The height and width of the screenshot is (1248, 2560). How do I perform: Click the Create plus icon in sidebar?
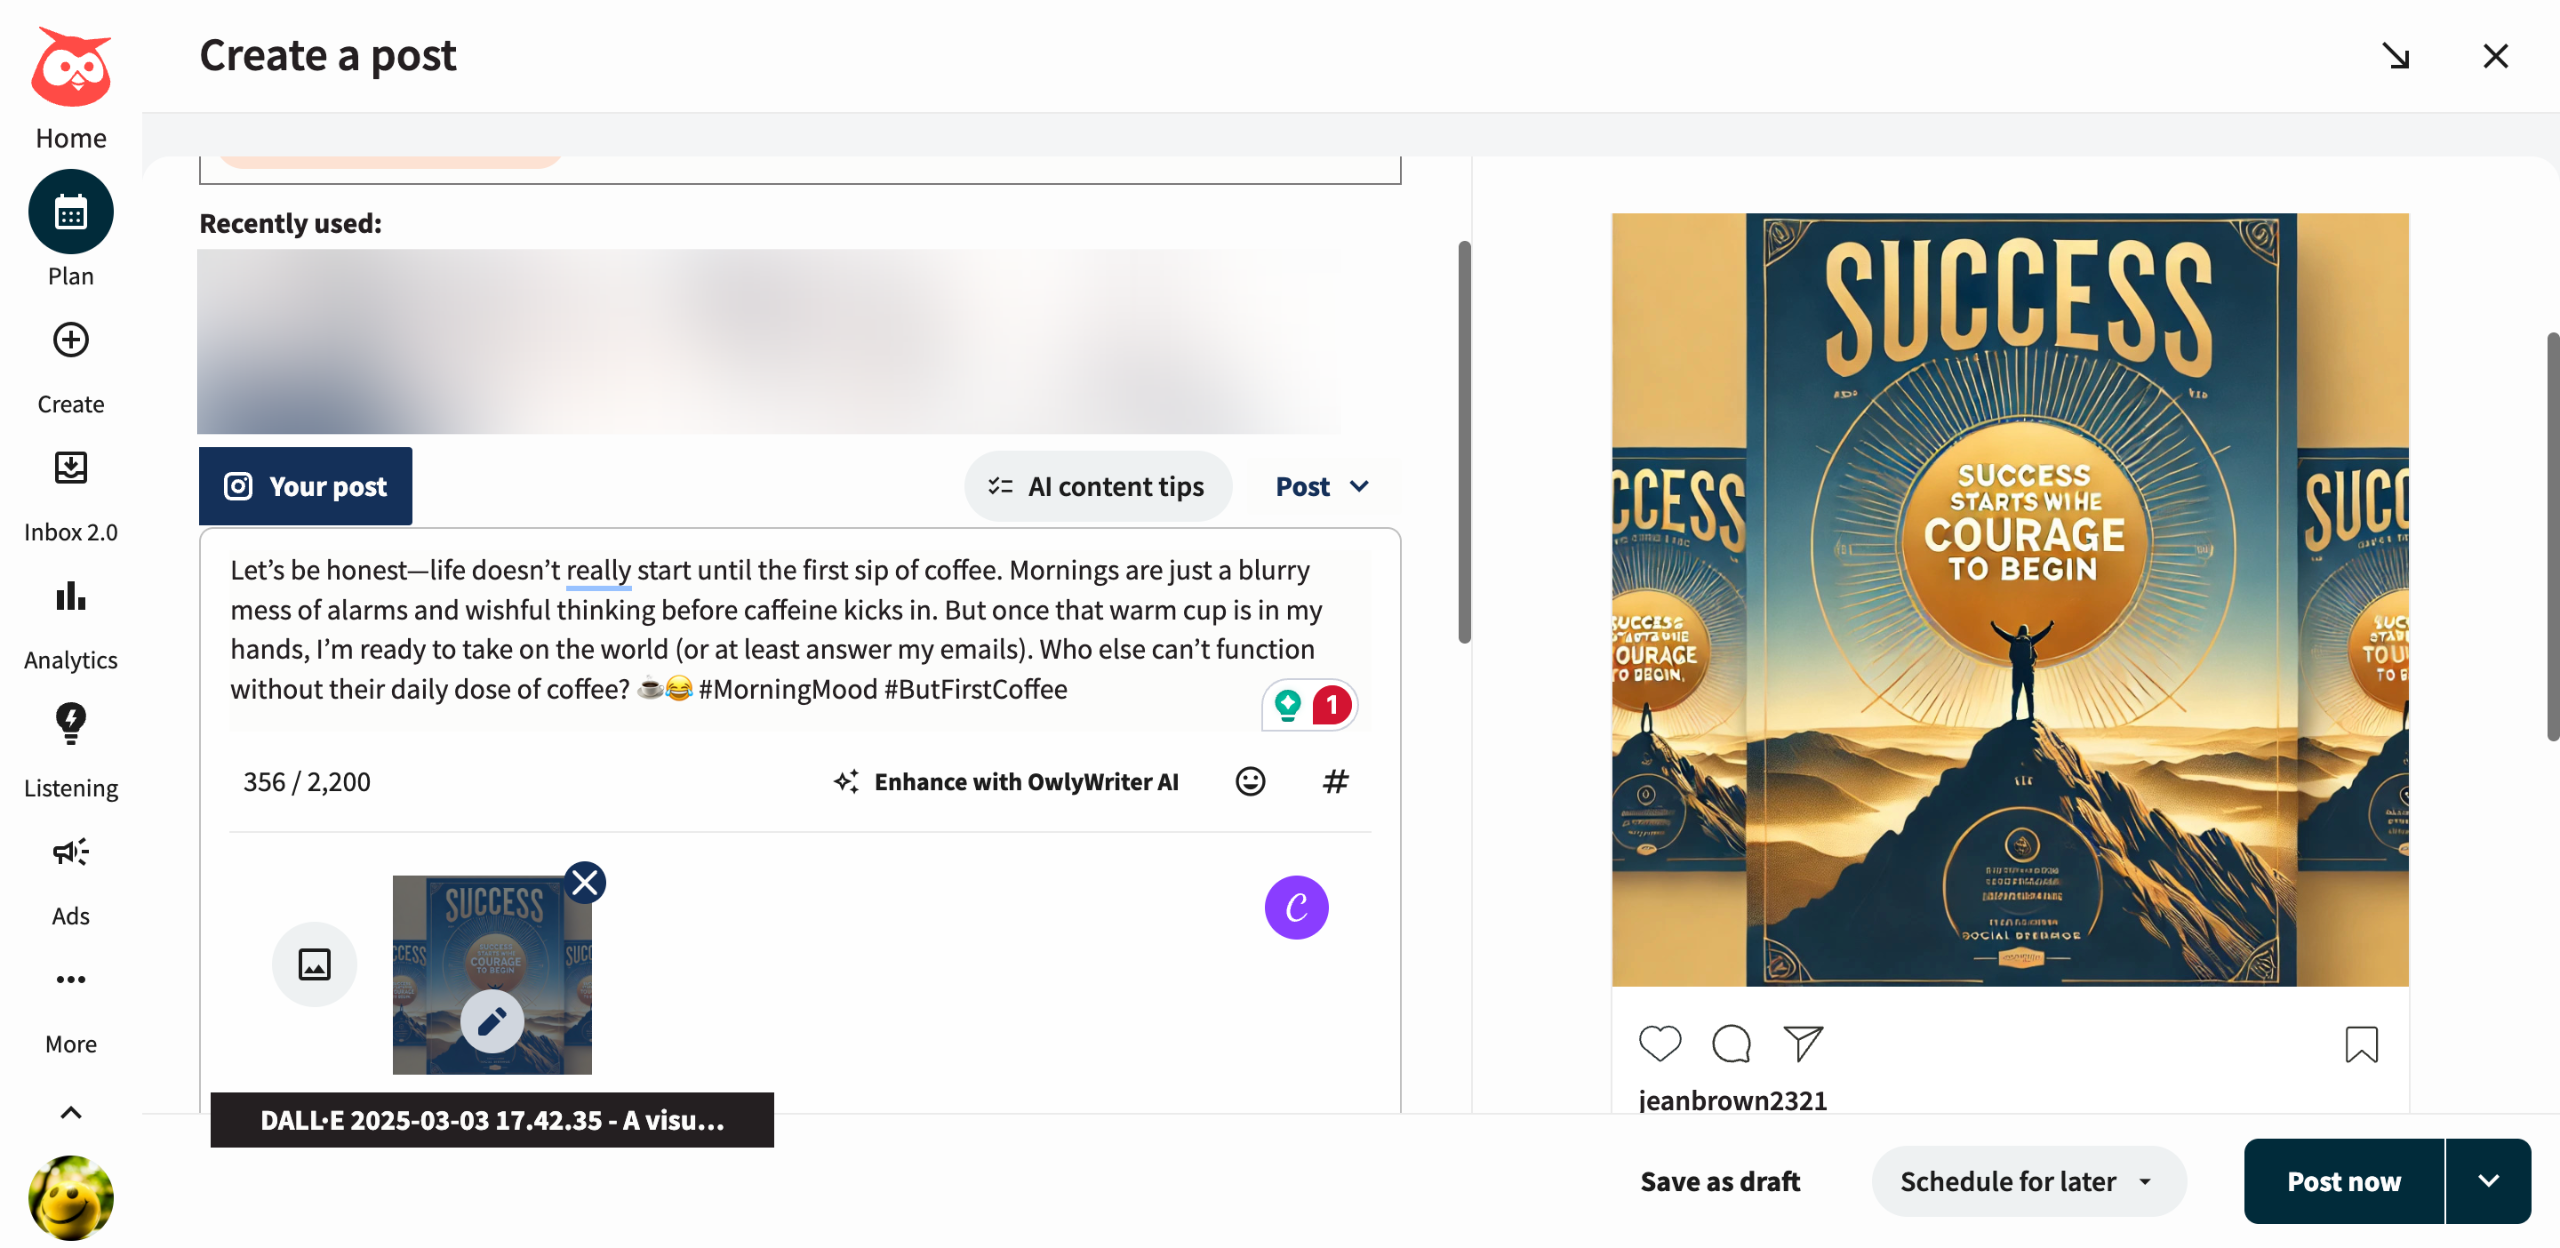[x=70, y=341]
